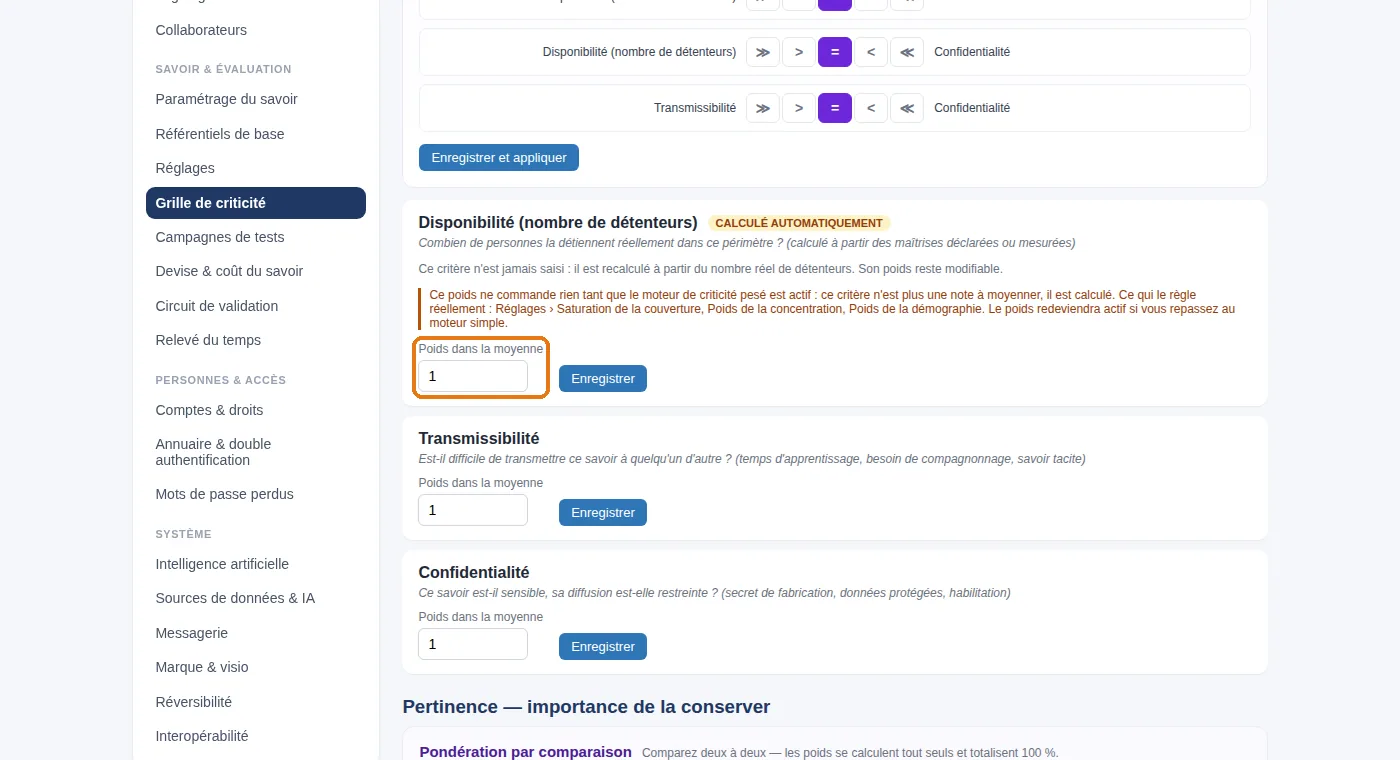This screenshot has height=760, width=1400.
Task: Focus the Confidentialité weight input field
Action: [473, 644]
